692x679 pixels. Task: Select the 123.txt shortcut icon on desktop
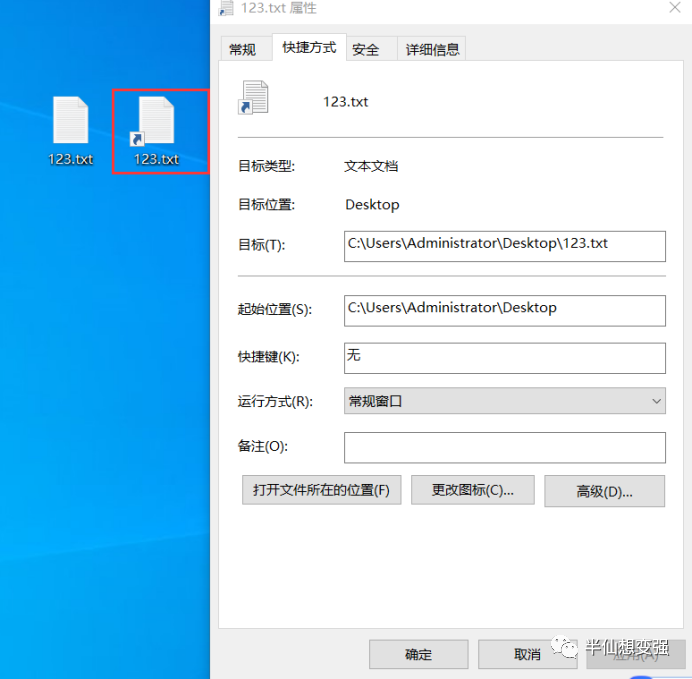coord(156,130)
